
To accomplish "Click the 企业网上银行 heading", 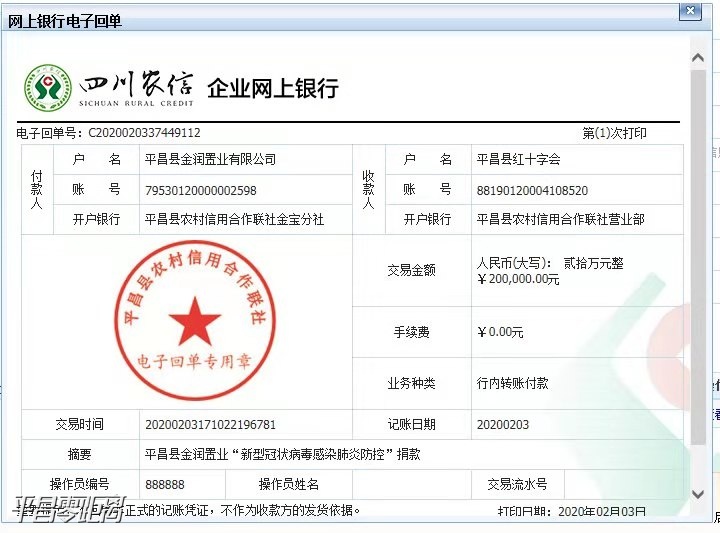I will [273, 88].
